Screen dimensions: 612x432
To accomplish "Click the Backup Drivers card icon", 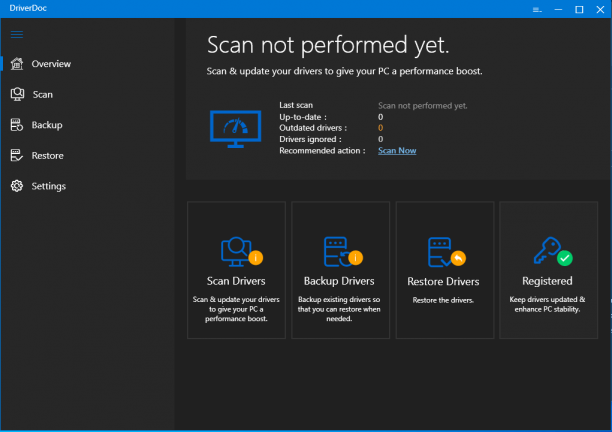I will coord(343,252).
